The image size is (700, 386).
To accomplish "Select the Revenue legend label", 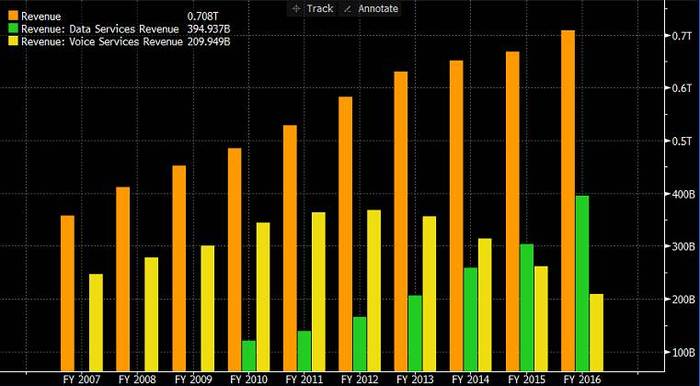I will coord(41,17).
